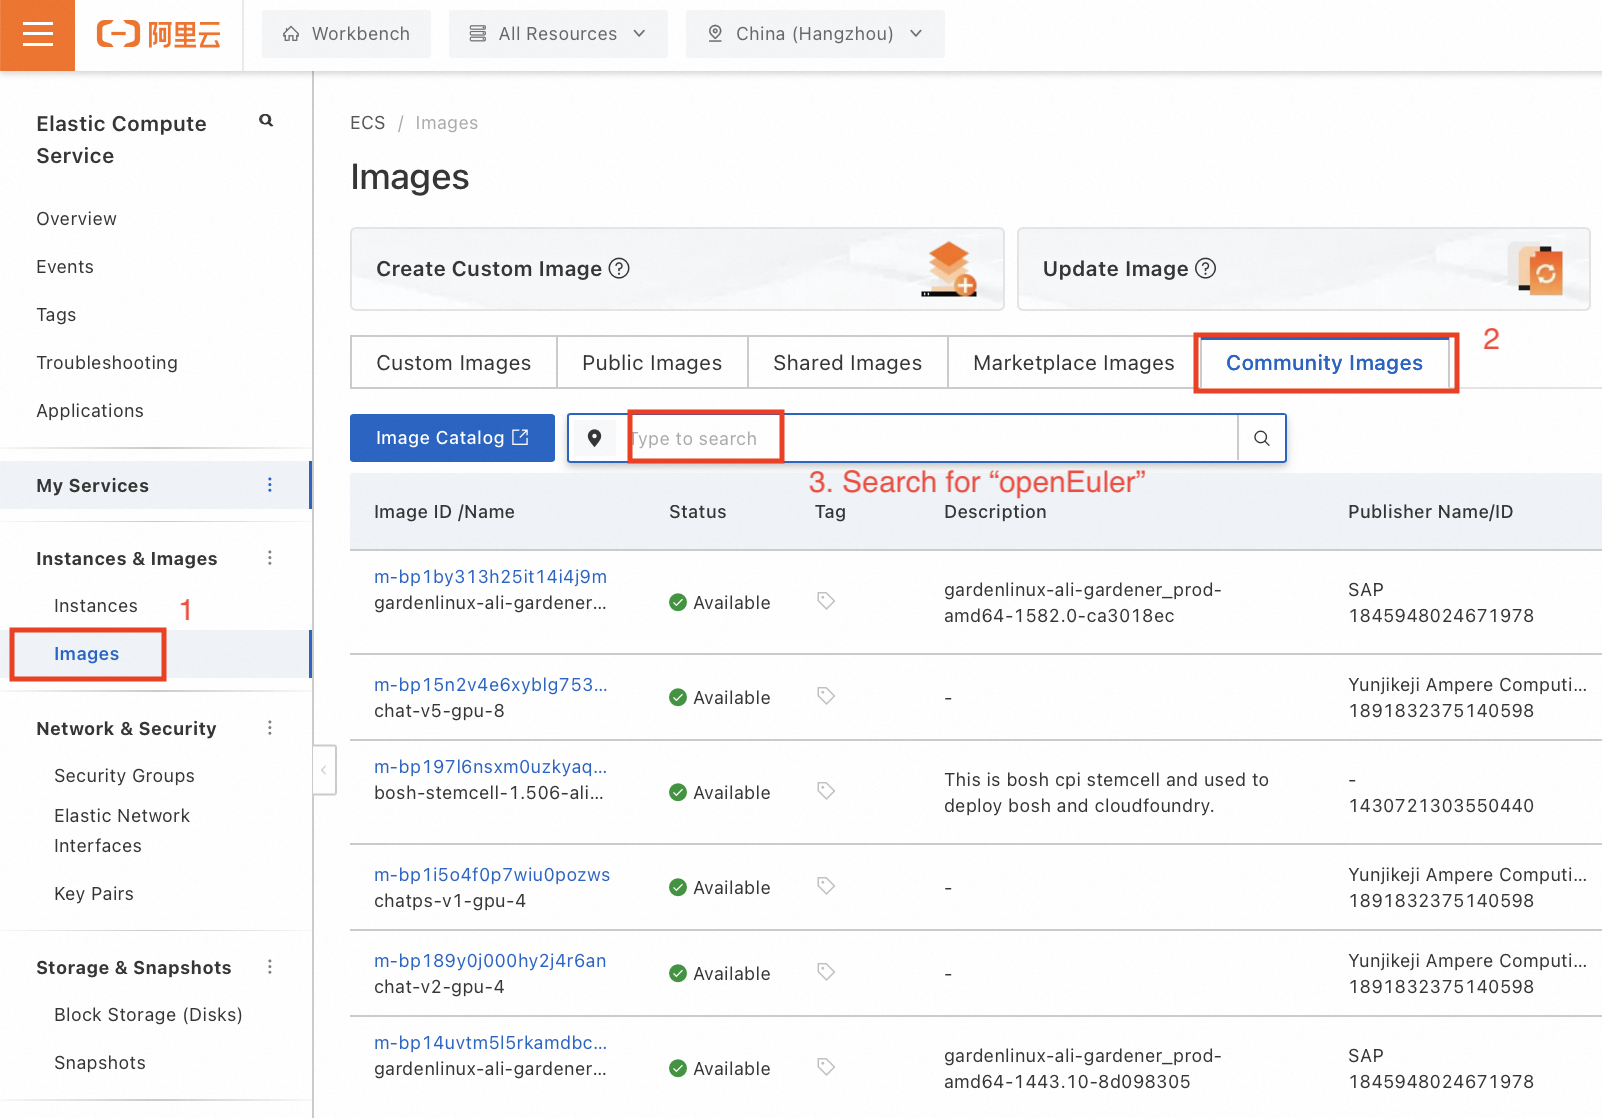Click the tag icon for chat-v5-gpu-8 row

pyautogui.click(x=826, y=696)
